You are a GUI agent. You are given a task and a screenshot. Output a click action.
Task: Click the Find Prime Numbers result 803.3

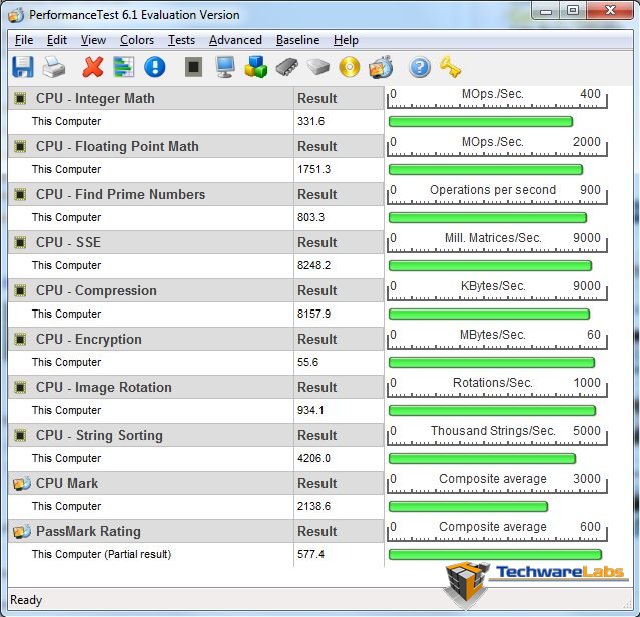pos(311,217)
